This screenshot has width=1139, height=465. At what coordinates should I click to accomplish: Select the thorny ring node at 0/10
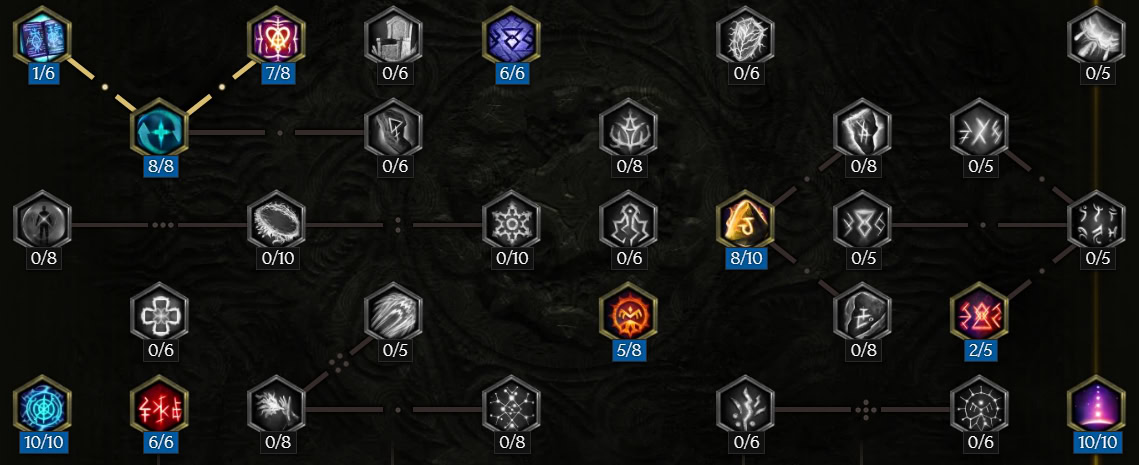coord(277,220)
